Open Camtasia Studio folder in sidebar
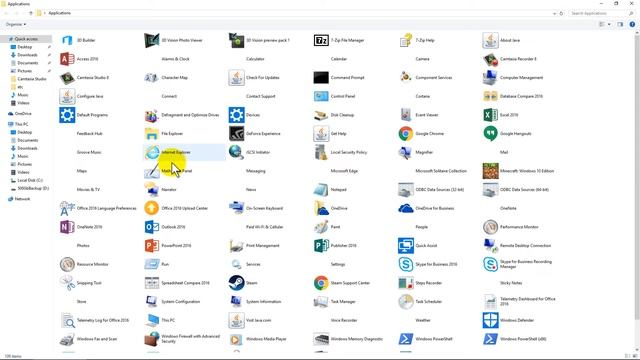 click(x=32, y=79)
